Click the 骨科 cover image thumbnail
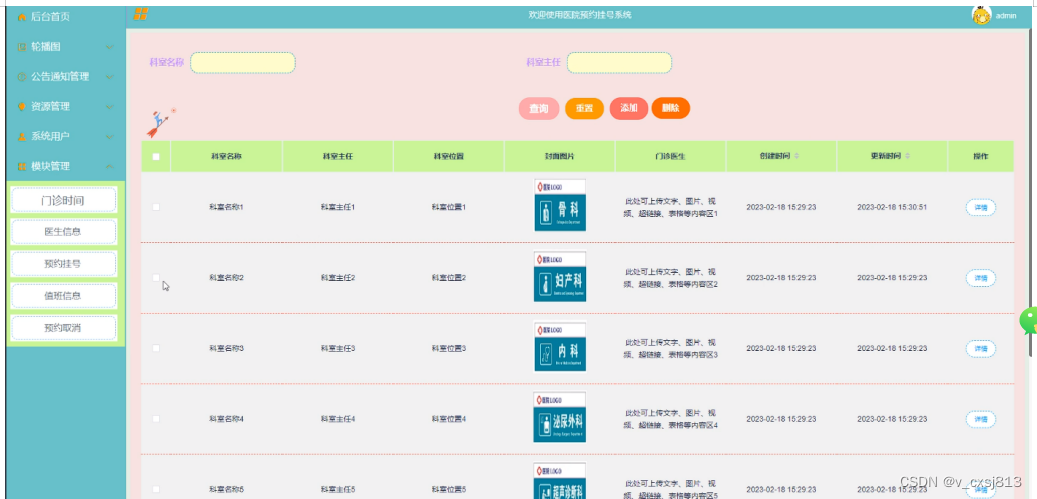The image size is (1037, 499). (x=560, y=205)
